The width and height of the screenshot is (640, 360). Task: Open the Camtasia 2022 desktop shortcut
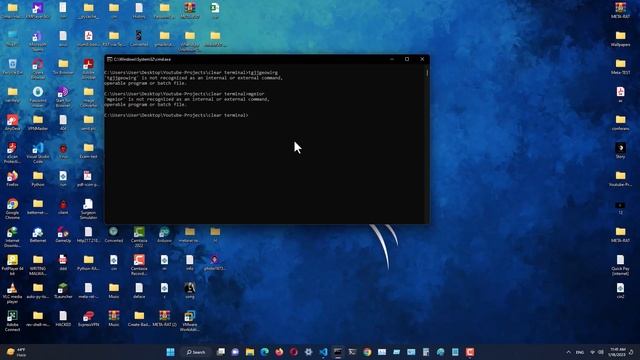point(139,237)
